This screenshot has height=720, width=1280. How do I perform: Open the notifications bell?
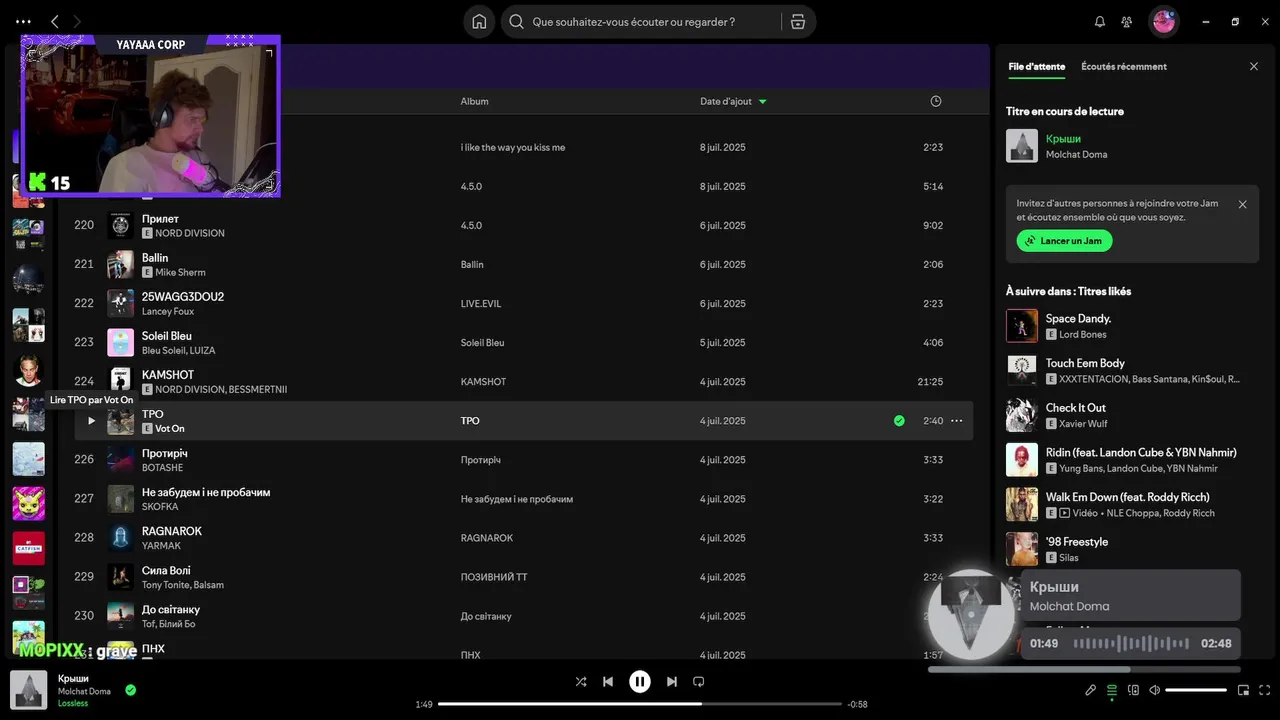tap(1100, 21)
